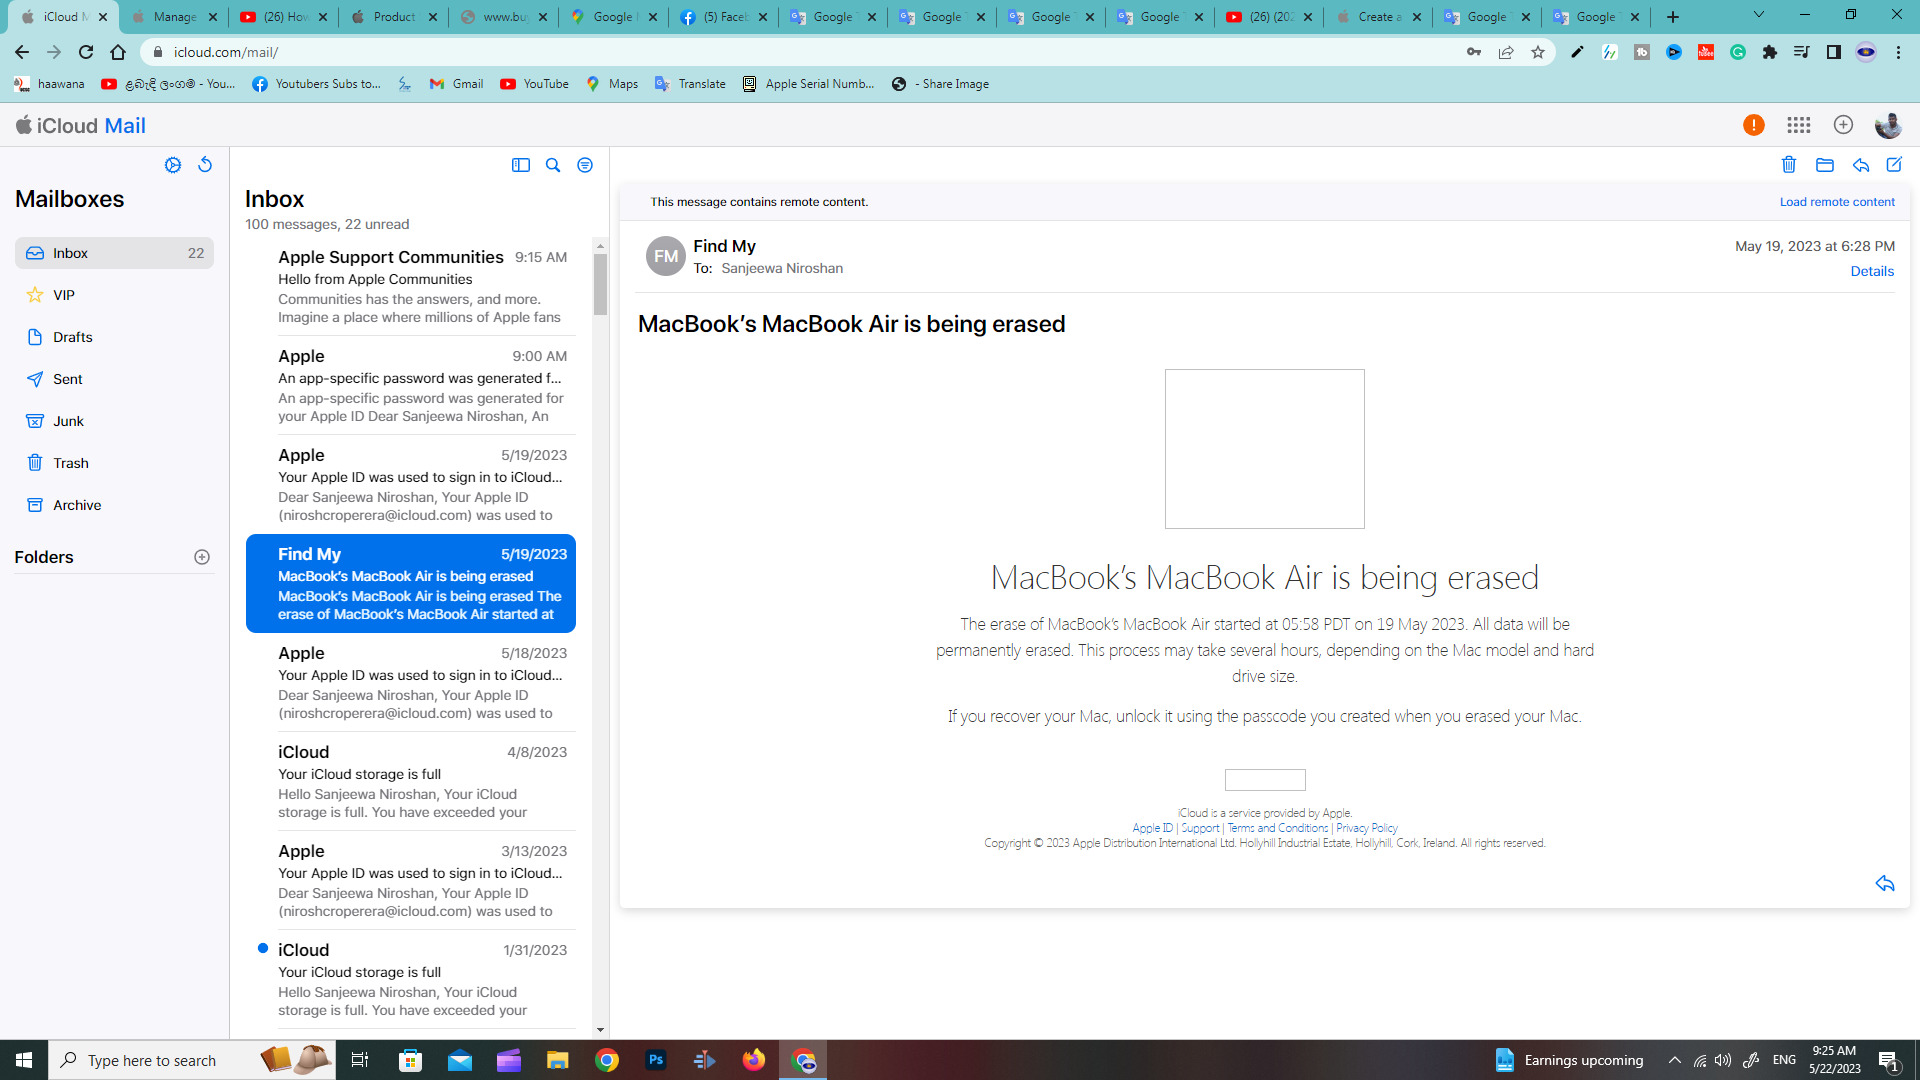This screenshot has width=1920, height=1080.
Task: Open Firefox from the Windows taskbar
Action: click(754, 1060)
